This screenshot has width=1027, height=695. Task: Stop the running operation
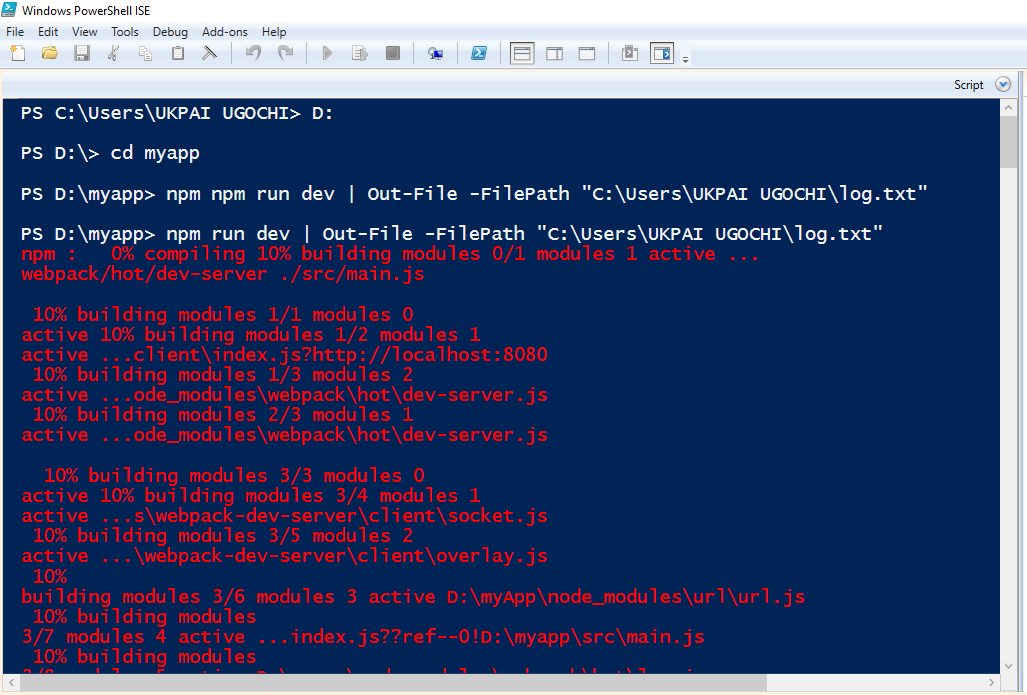pyautogui.click(x=392, y=53)
